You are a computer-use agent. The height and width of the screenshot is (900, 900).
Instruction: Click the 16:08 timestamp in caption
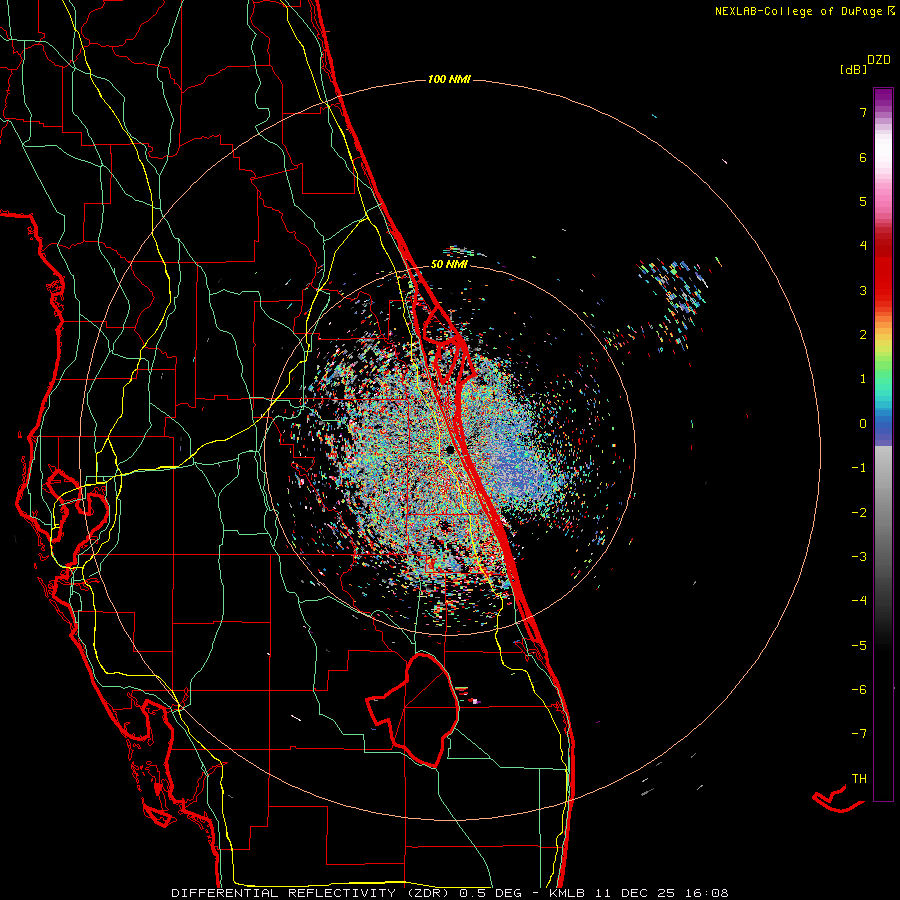pos(705,893)
